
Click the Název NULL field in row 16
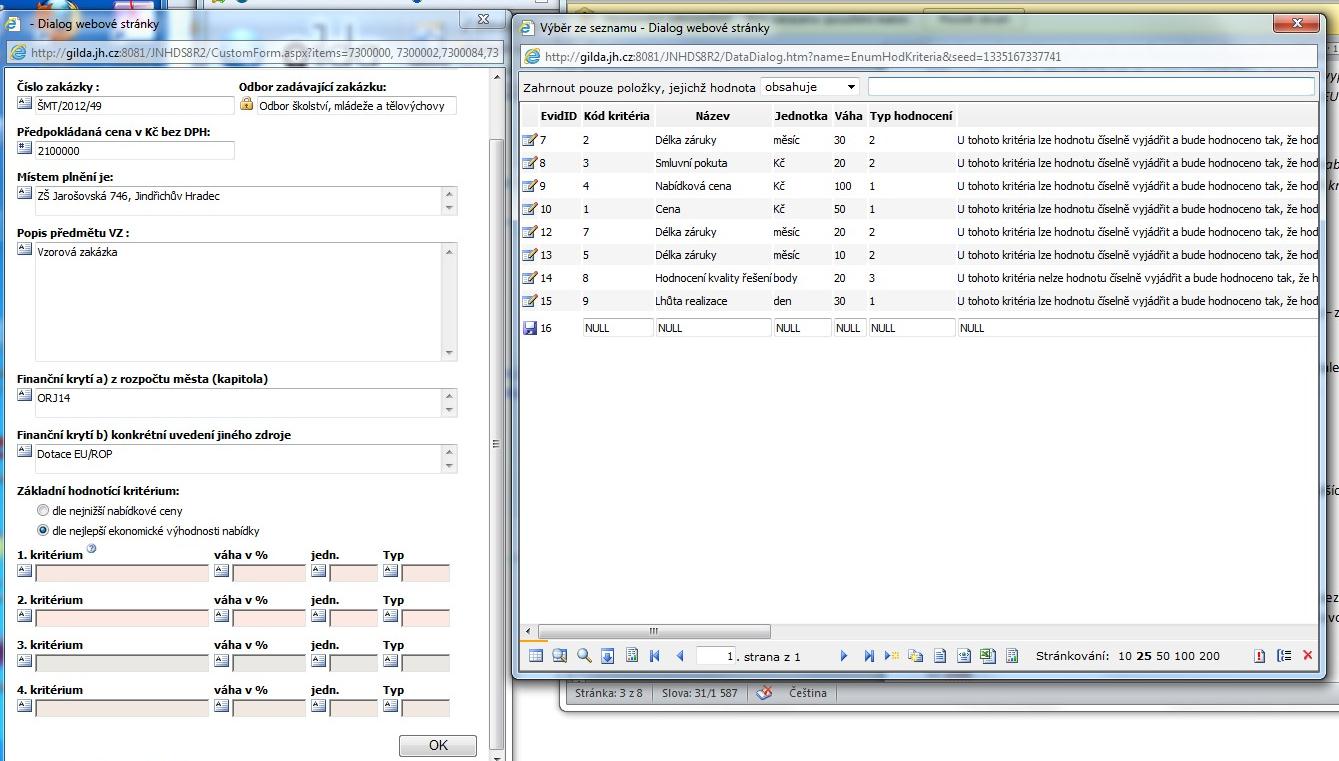click(713, 328)
